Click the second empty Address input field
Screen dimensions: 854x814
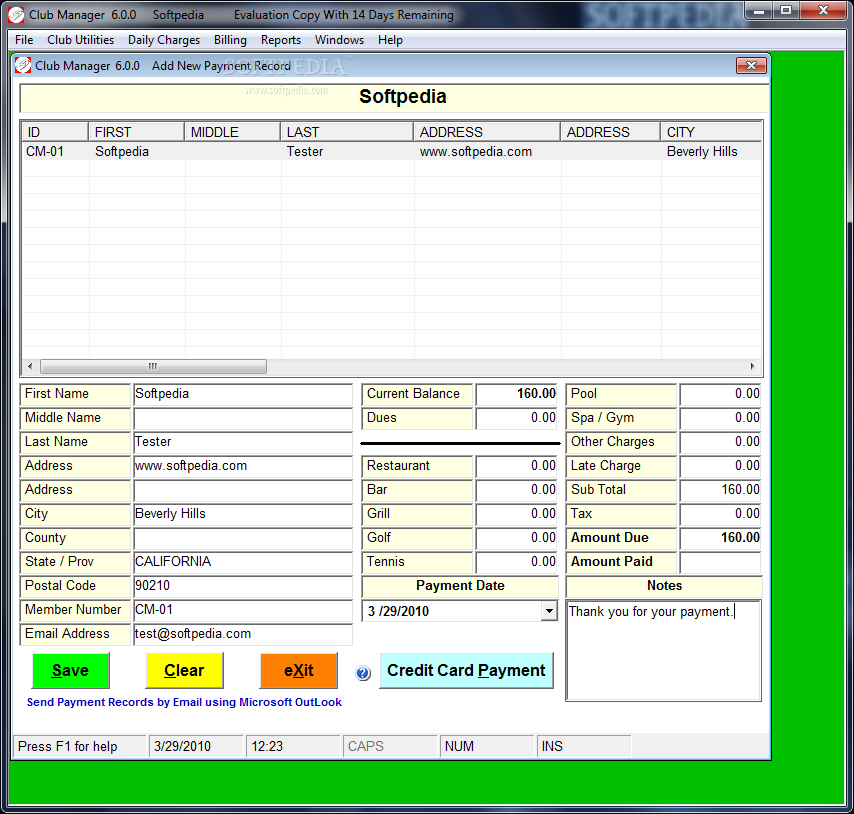click(243, 490)
